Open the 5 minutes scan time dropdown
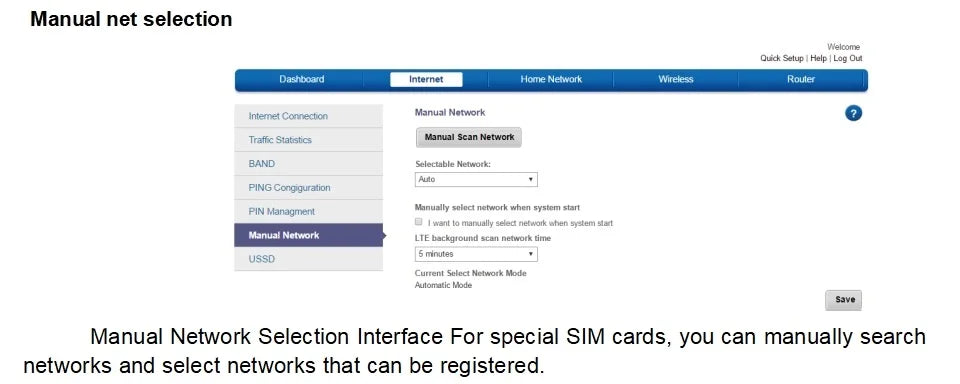 (476, 254)
